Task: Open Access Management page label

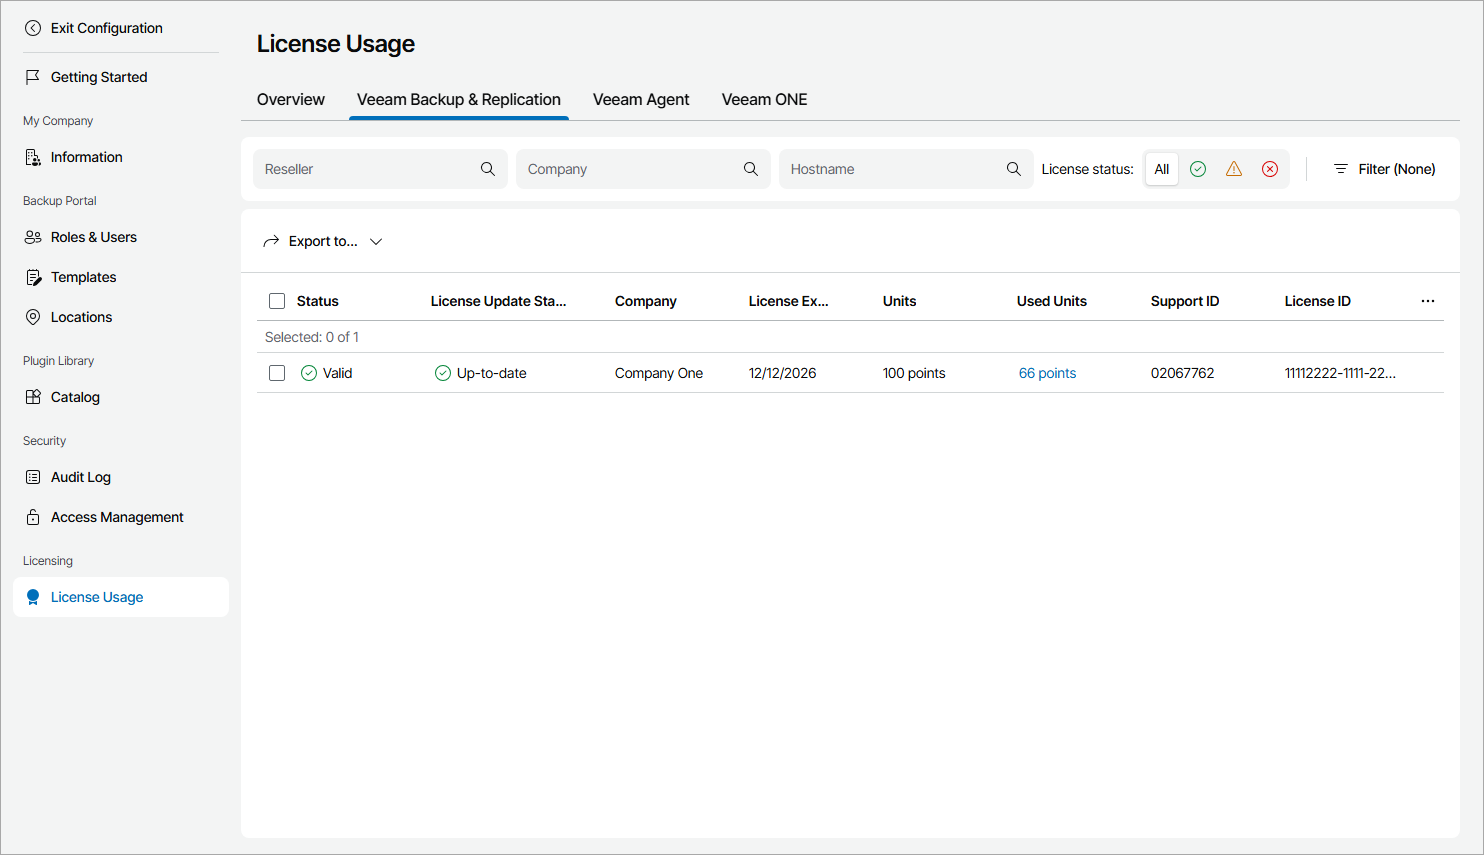Action: [117, 517]
